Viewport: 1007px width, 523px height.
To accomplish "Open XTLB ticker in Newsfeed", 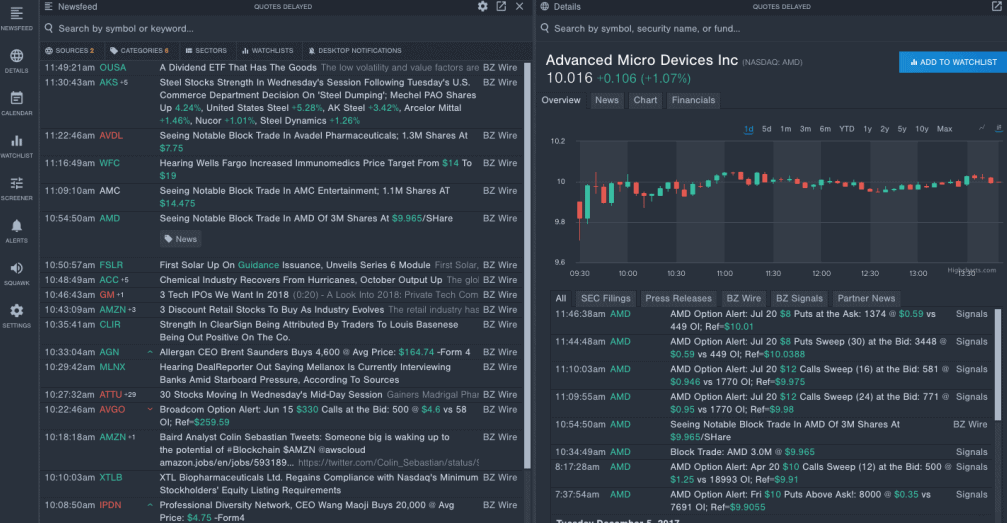I will (x=110, y=477).
